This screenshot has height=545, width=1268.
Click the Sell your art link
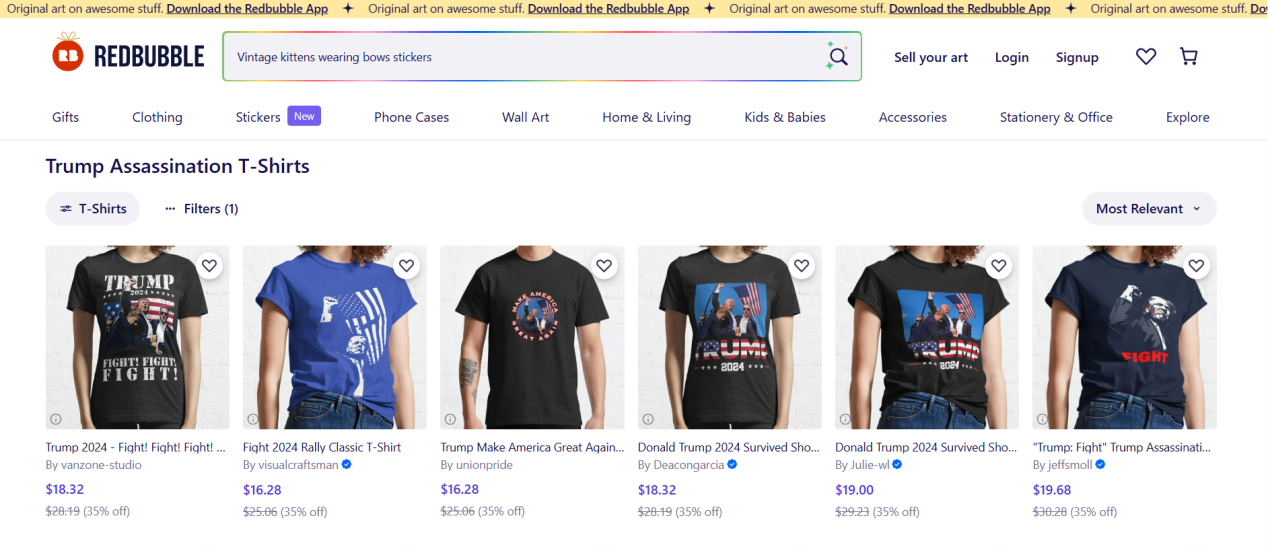click(x=931, y=57)
